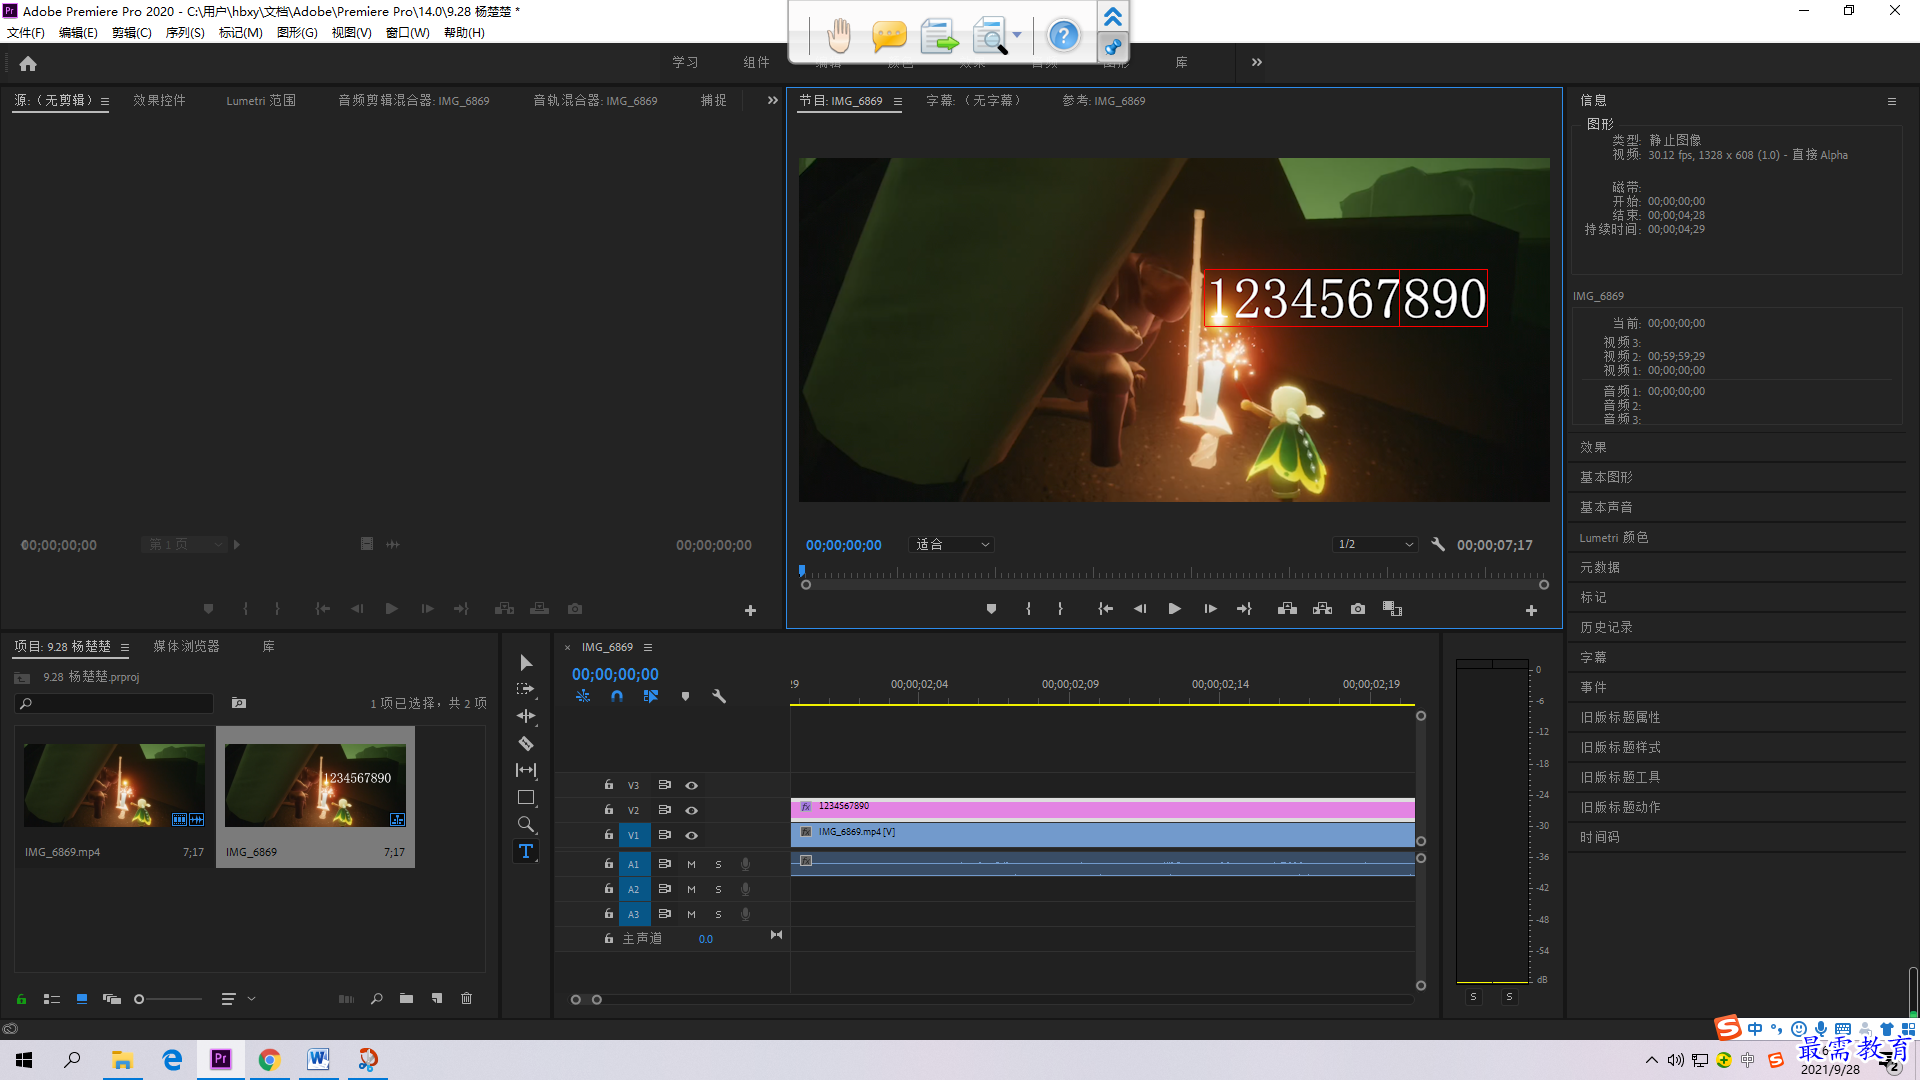
Task: Select the Track Select Forward tool
Action: (x=526, y=690)
